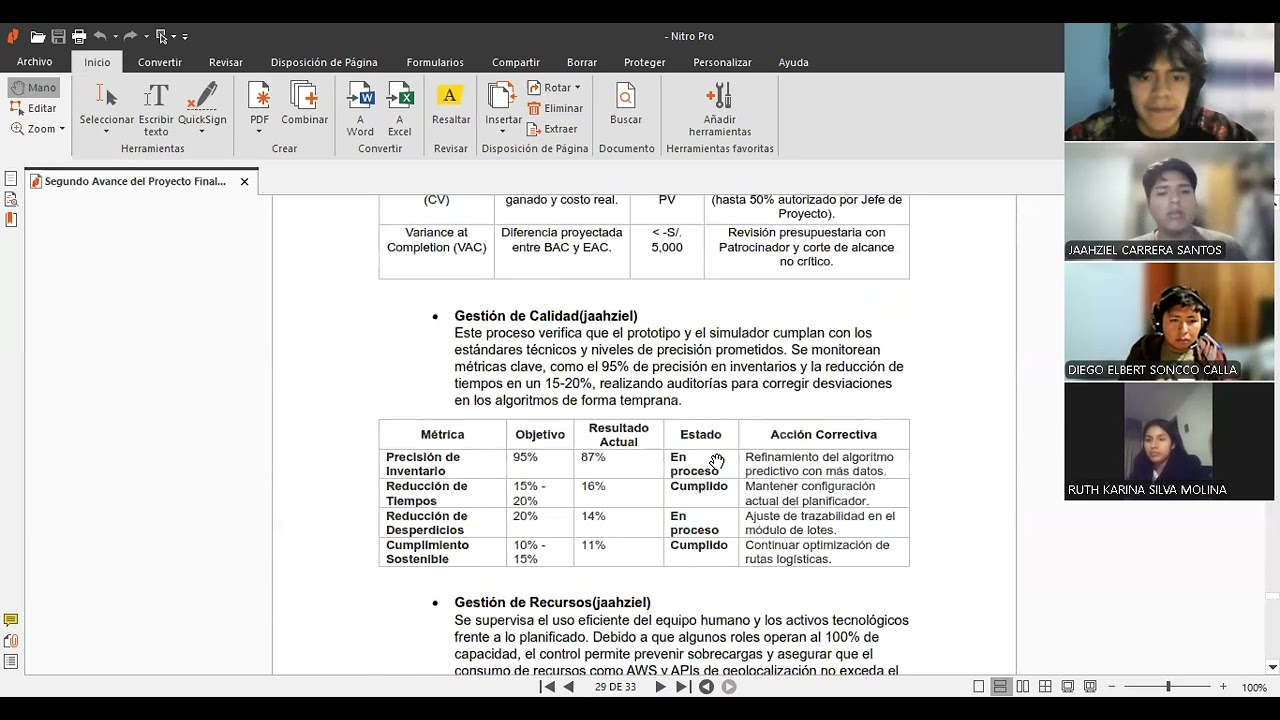Click the Eliminar pages button

tap(555, 108)
